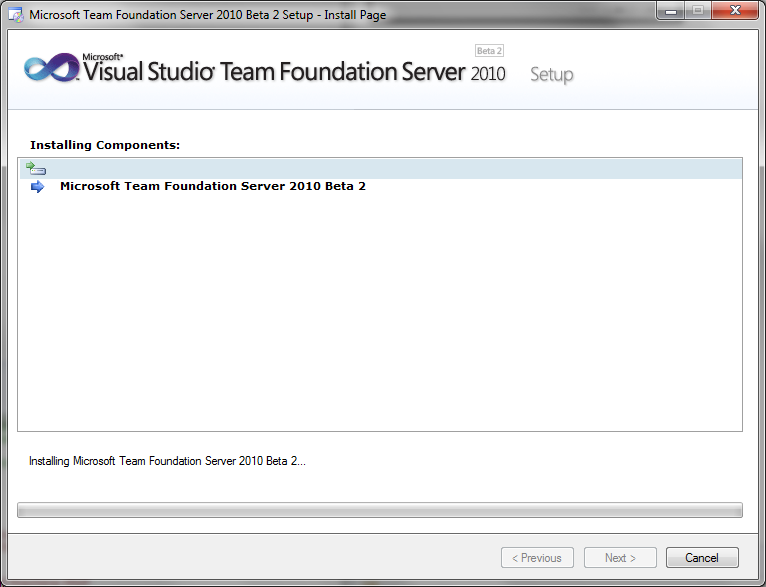Image resolution: width=766 pixels, height=587 pixels.
Task: Click the disabled Previous button
Action: click(x=537, y=557)
